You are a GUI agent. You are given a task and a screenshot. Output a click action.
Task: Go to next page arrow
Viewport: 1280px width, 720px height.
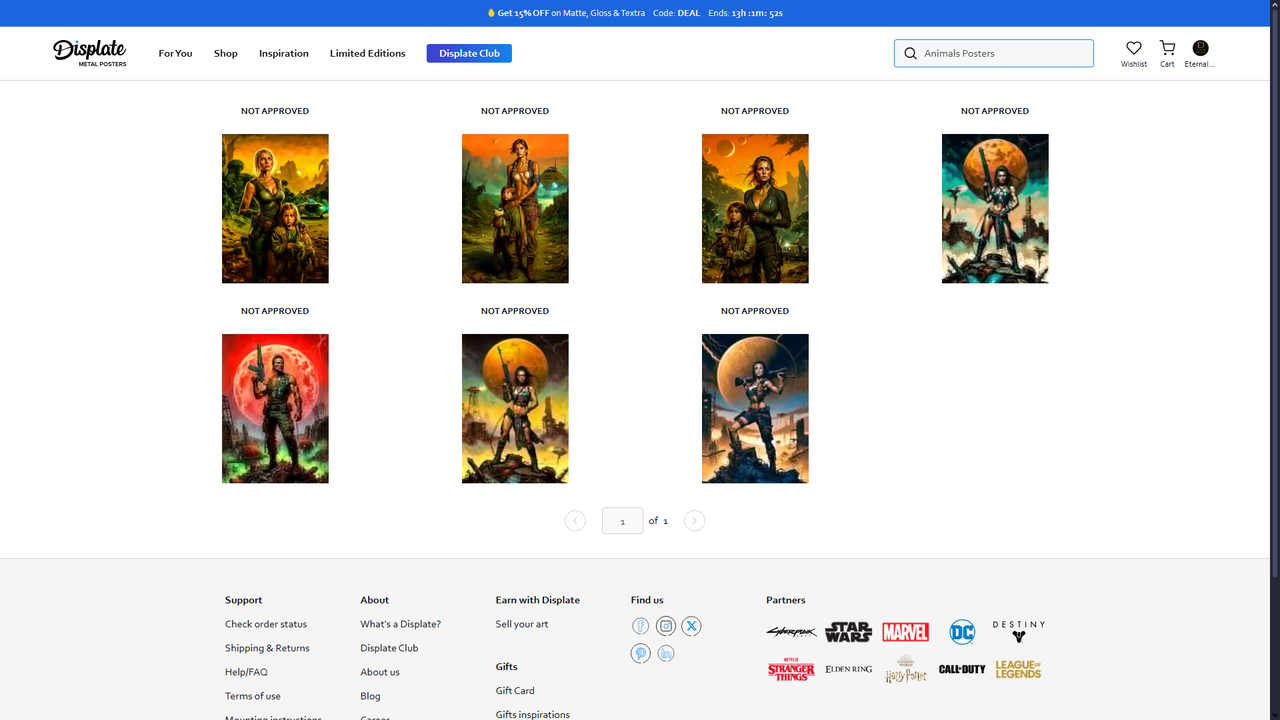click(694, 520)
